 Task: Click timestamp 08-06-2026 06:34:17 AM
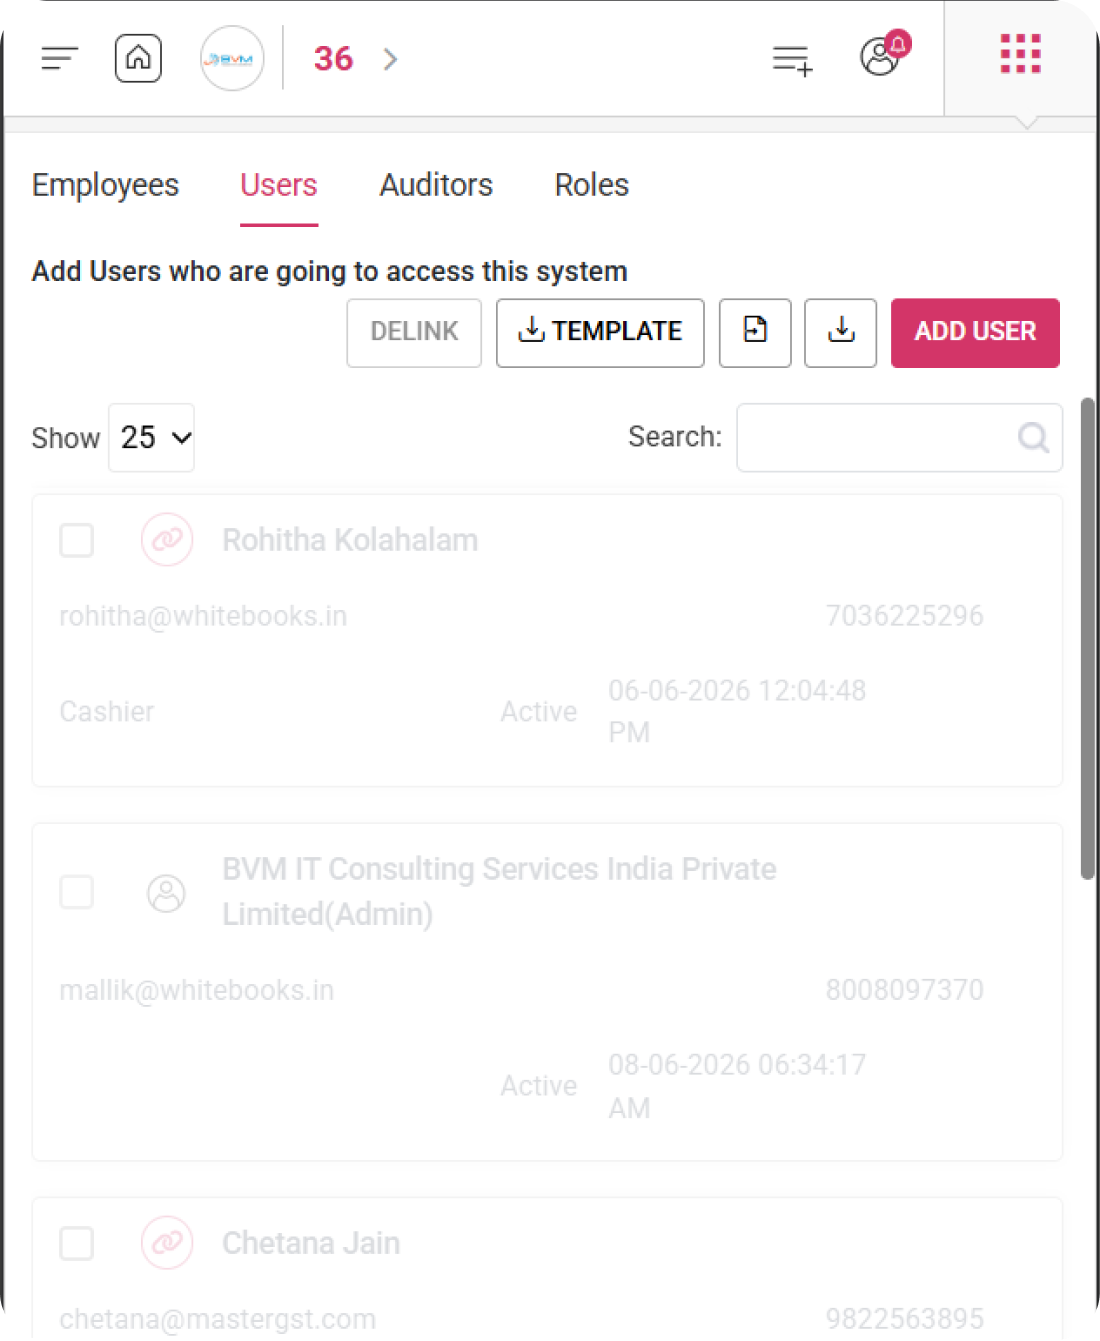737,1086
